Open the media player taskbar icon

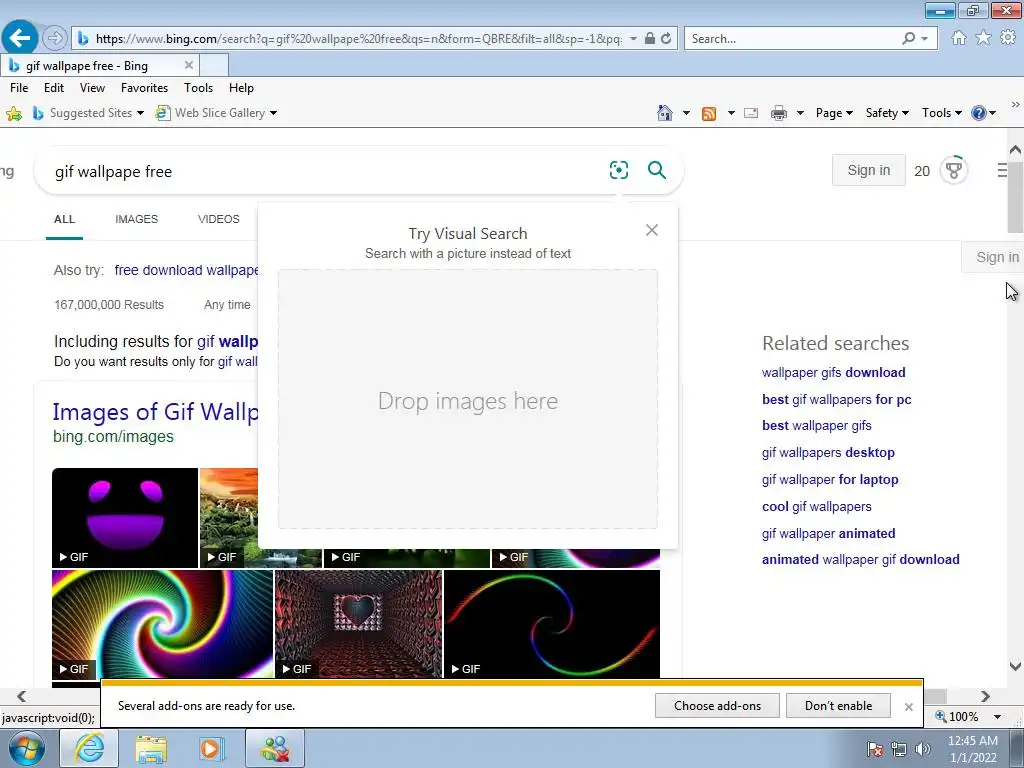[x=211, y=748]
